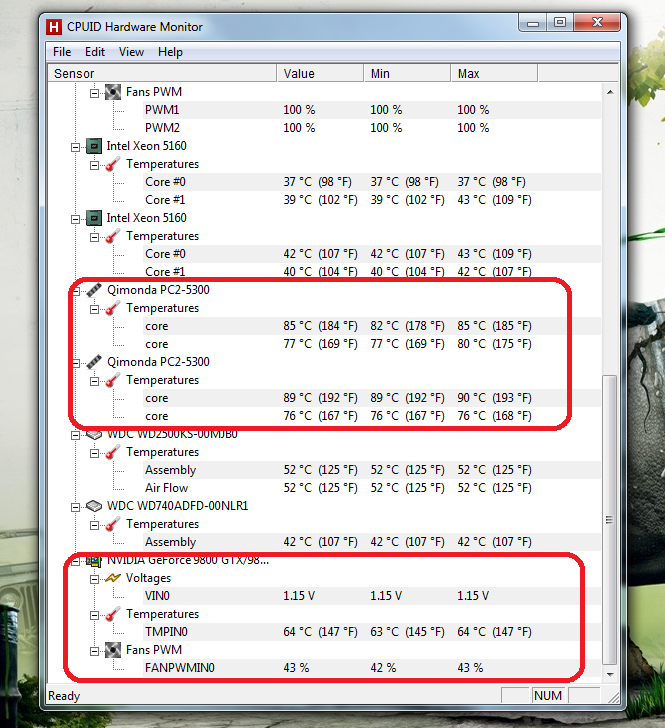
Task: Open the Edit menu
Action: [95, 52]
